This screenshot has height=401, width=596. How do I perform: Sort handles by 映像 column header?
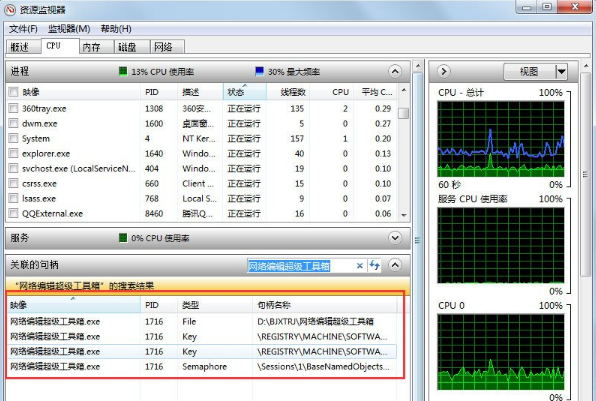(74, 305)
